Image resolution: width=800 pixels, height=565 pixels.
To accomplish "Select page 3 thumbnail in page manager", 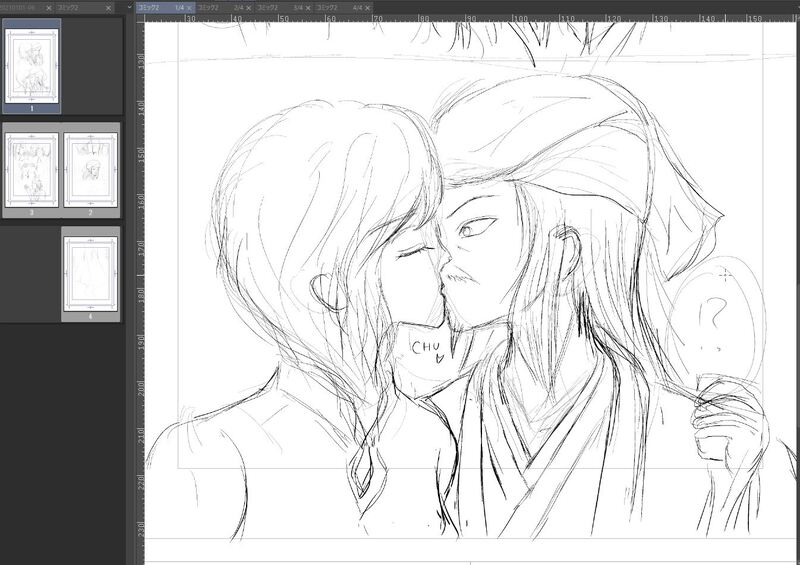I will pos(32,170).
